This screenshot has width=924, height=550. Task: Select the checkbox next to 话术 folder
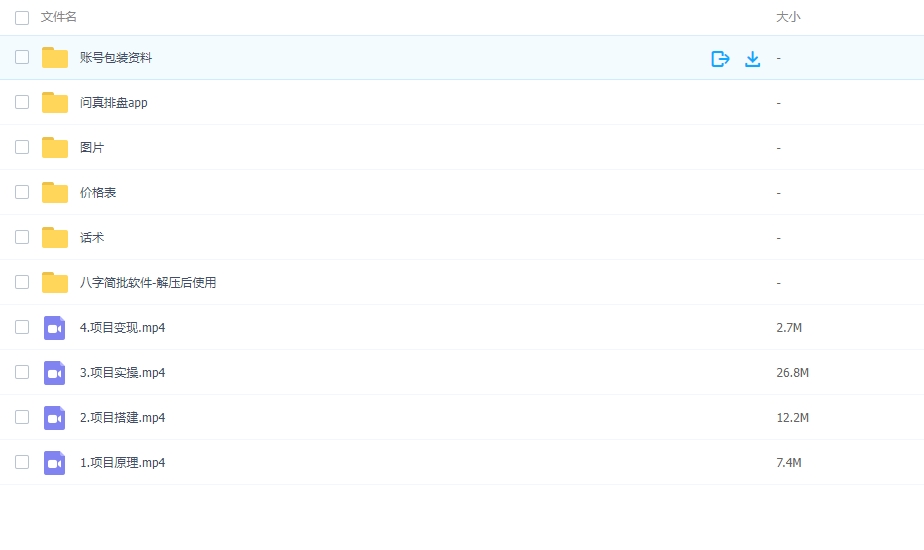click(x=22, y=238)
